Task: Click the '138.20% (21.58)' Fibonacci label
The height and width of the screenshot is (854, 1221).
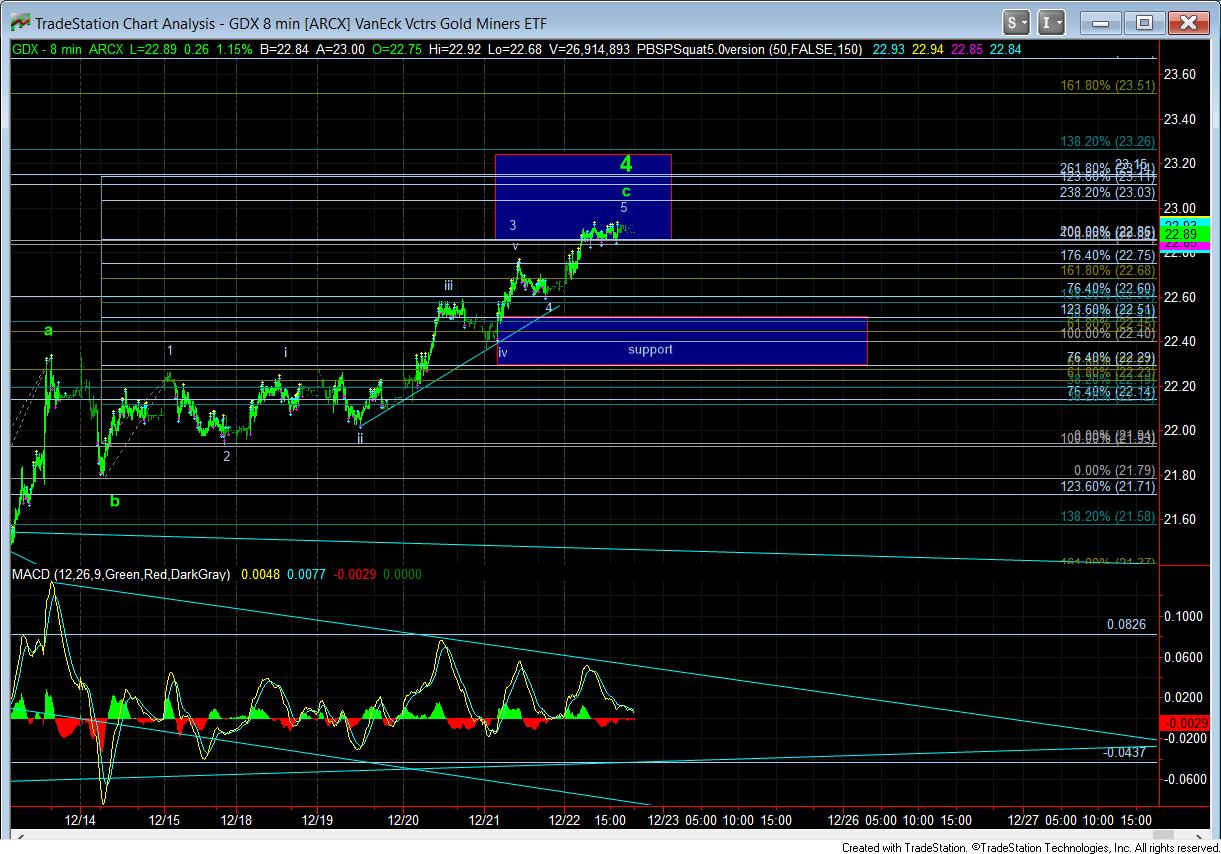Action: click(1108, 516)
